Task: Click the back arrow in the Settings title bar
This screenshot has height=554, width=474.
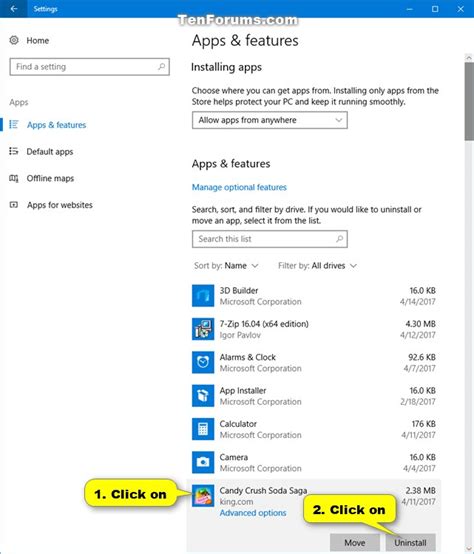Action: click(x=14, y=8)
